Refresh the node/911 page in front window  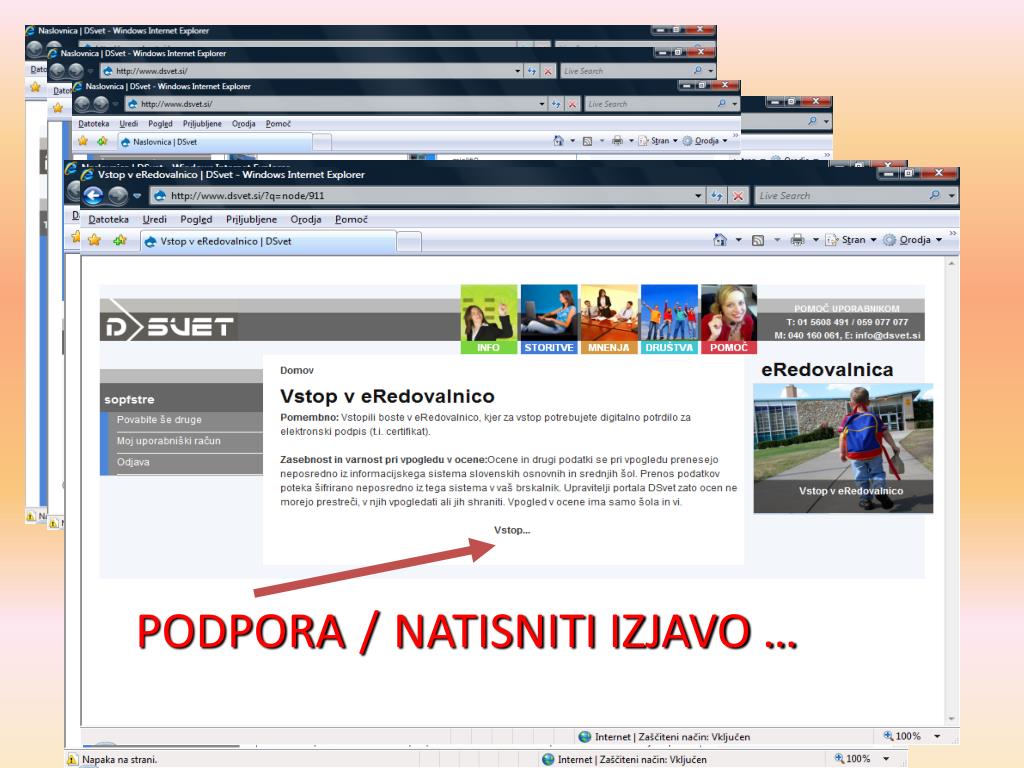coord(717,196)
